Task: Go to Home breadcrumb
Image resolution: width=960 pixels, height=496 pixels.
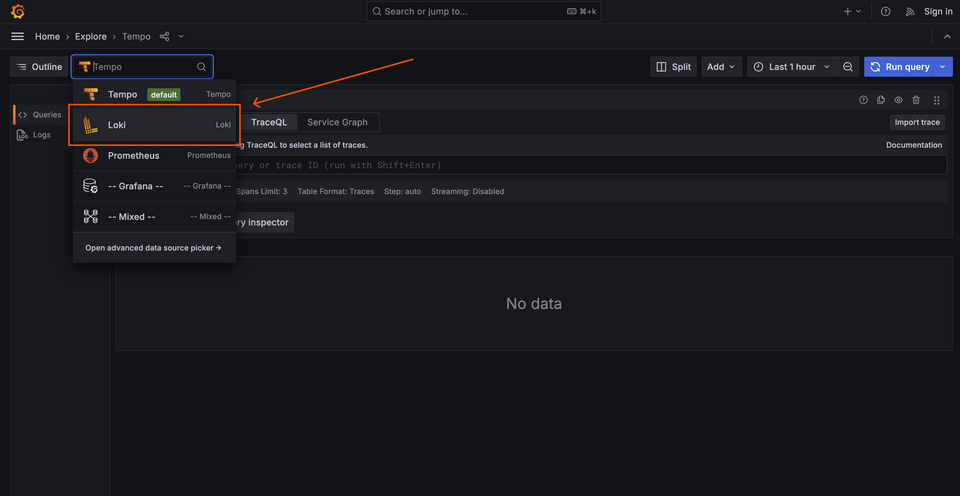Action: [x=47, y=37]
